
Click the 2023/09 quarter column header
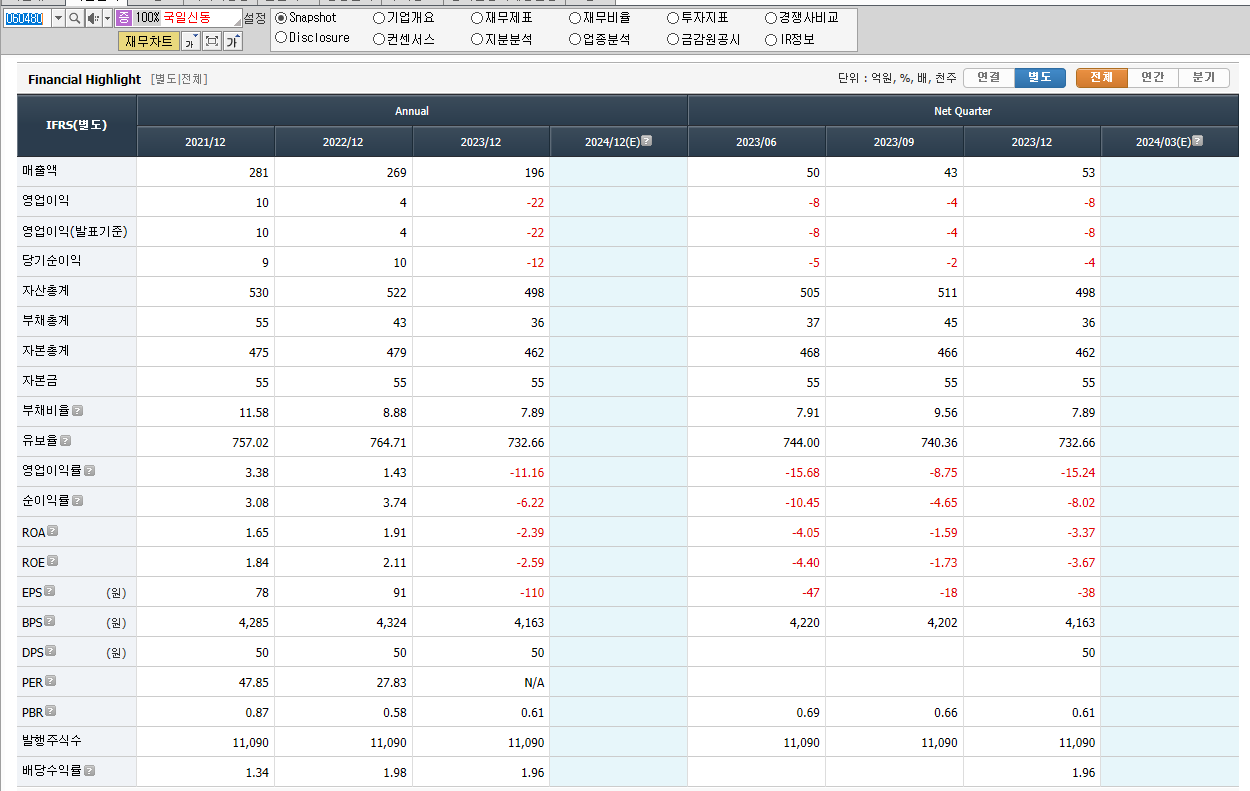(x=894, y=142)
